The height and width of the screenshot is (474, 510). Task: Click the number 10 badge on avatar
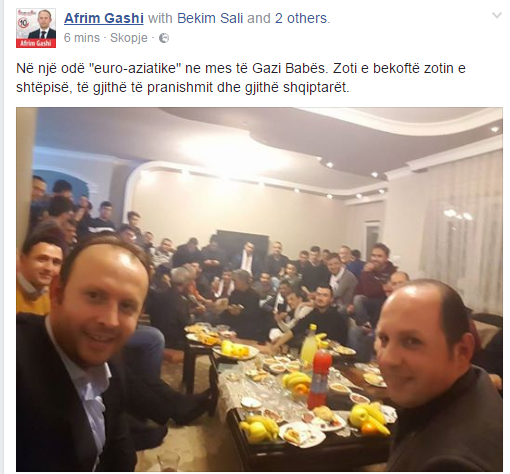(x=24, y=22)
